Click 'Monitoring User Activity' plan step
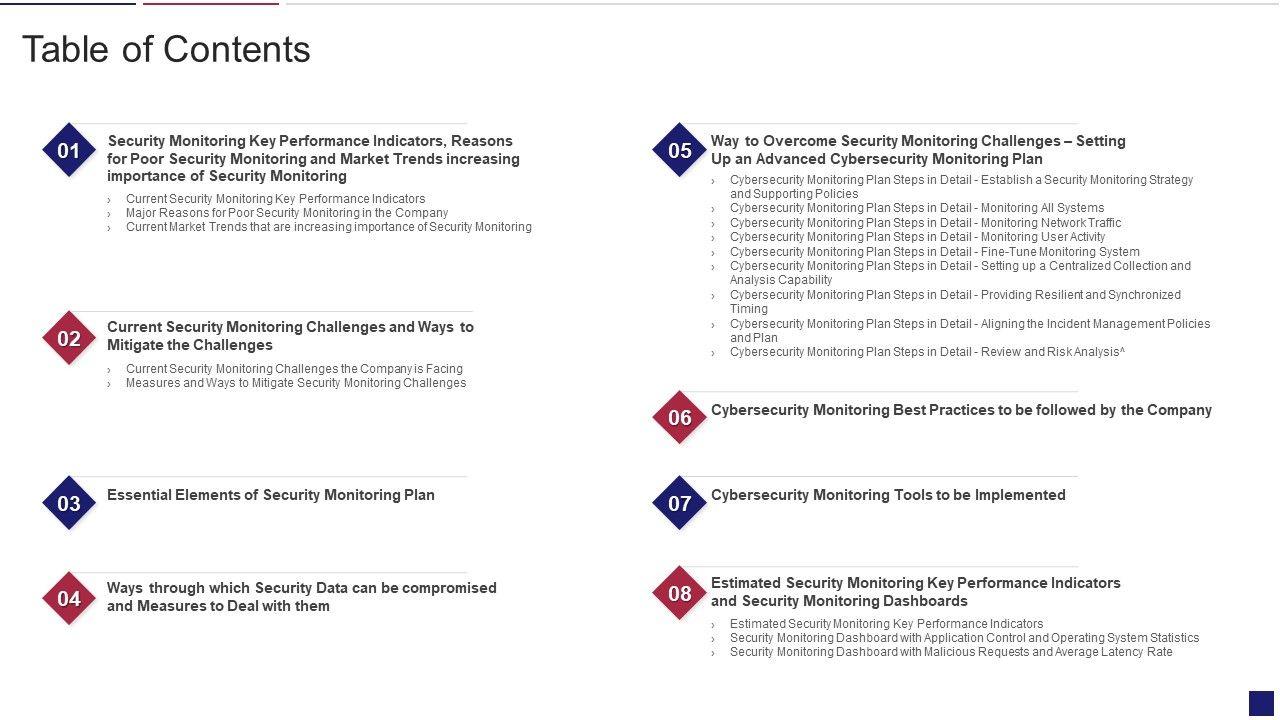1280x720 pixels. 917,237
